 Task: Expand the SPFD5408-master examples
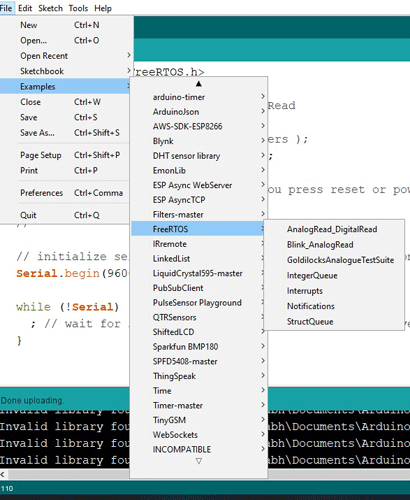[199, 361]
